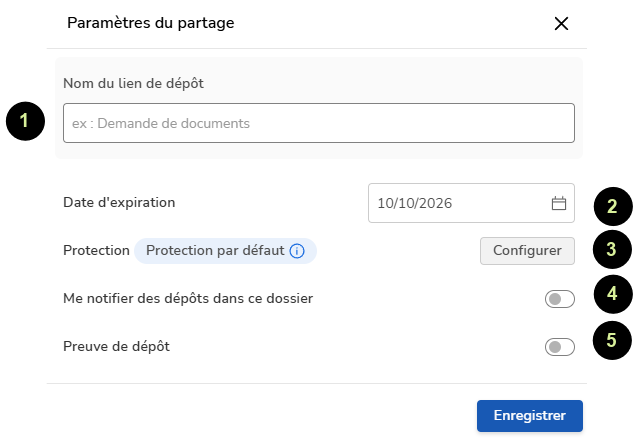Open protection settings with Configurer
Image resolution: width=638 pixels, height=445 pixels.
[527, 251]
